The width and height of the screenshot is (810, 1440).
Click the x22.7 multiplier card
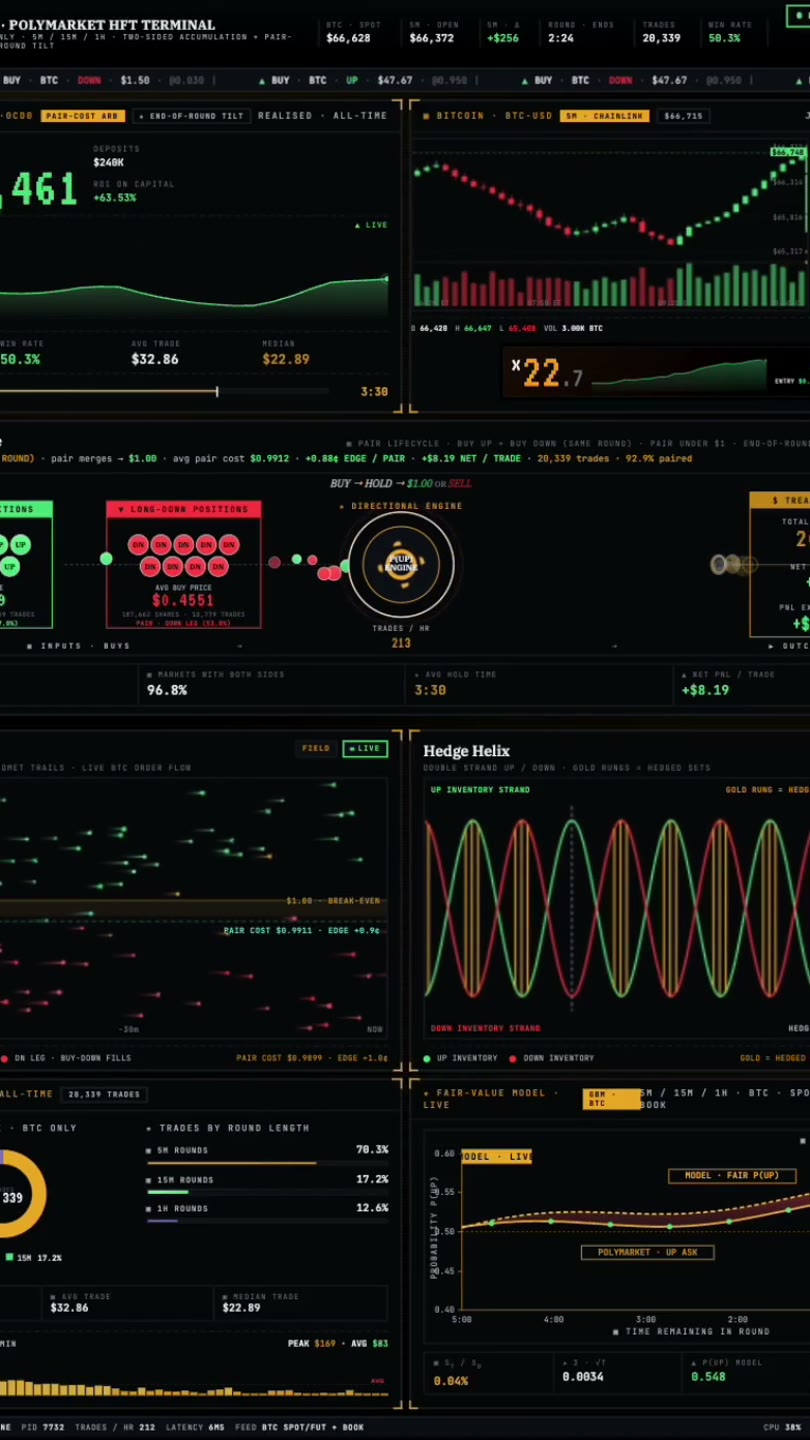(x=655, y=372)
